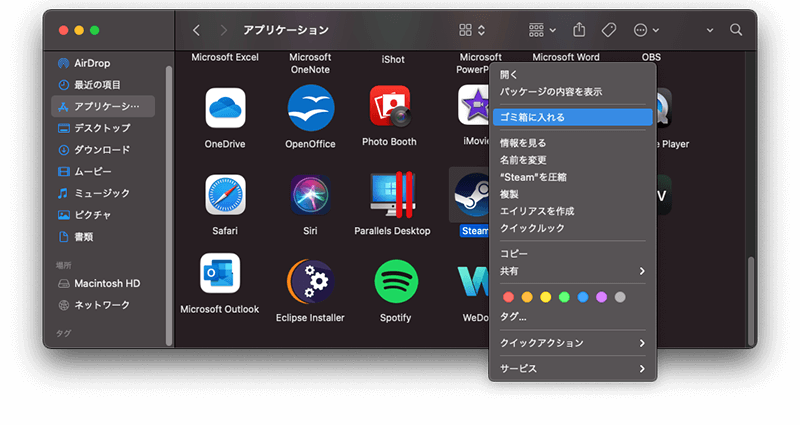
Task: Select アプリケーション in the sidebar
Action: (104, 107)
